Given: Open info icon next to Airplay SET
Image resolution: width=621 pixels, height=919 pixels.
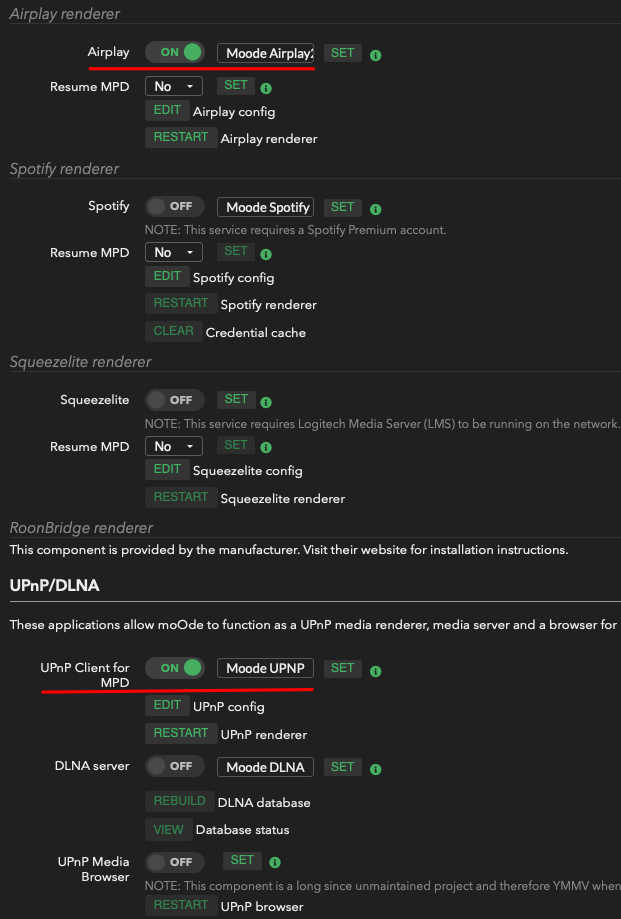Looking at the screenshot, I should 376,55.
